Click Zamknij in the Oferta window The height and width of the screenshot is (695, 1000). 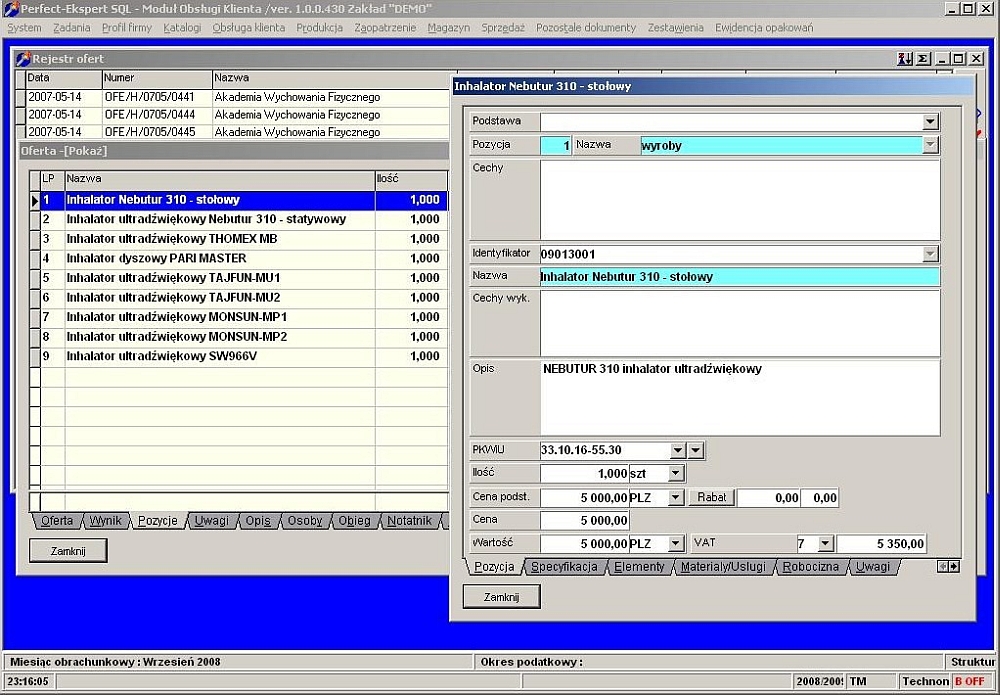pos(68,551)
